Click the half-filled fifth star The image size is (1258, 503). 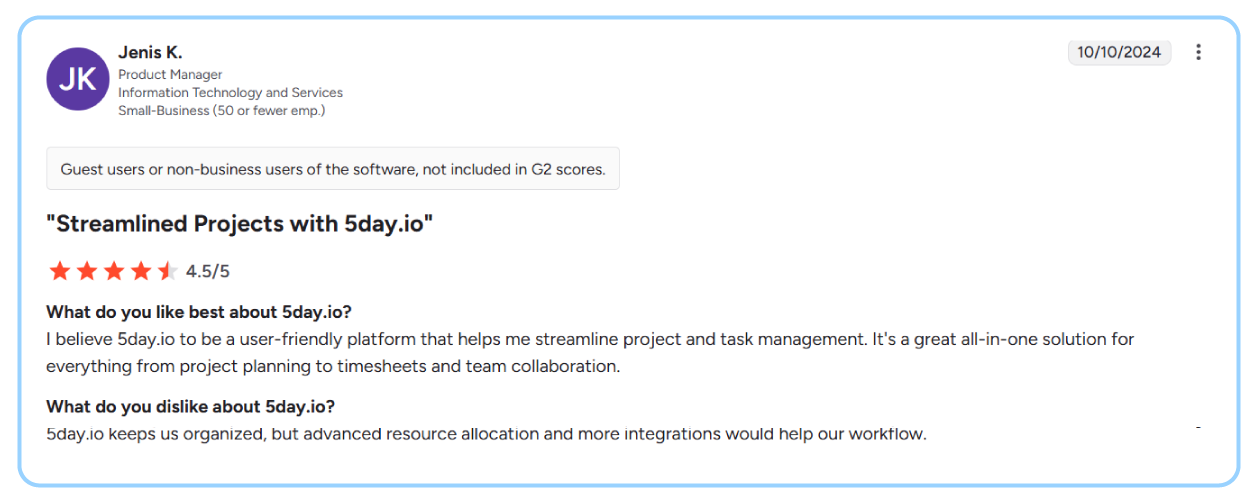[x=167, y=271]
